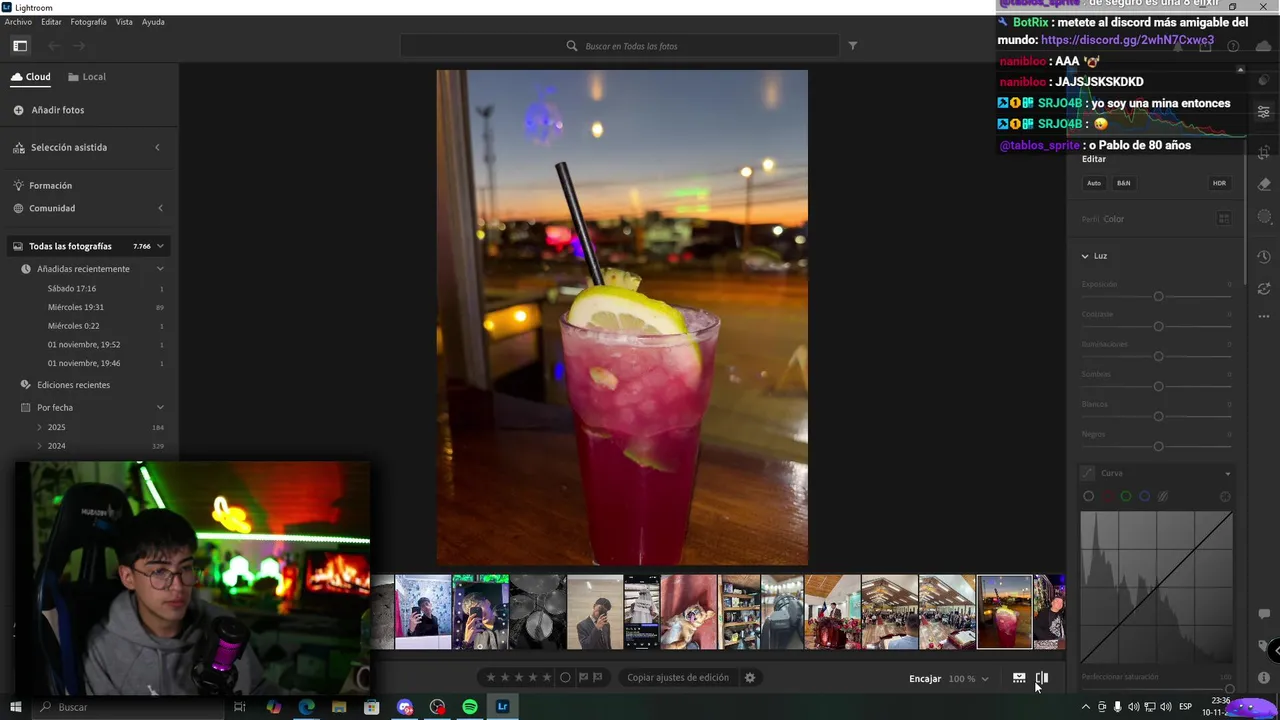
Task: Collapse Añadidas recientemente list
Action: [x=160, y=269]
